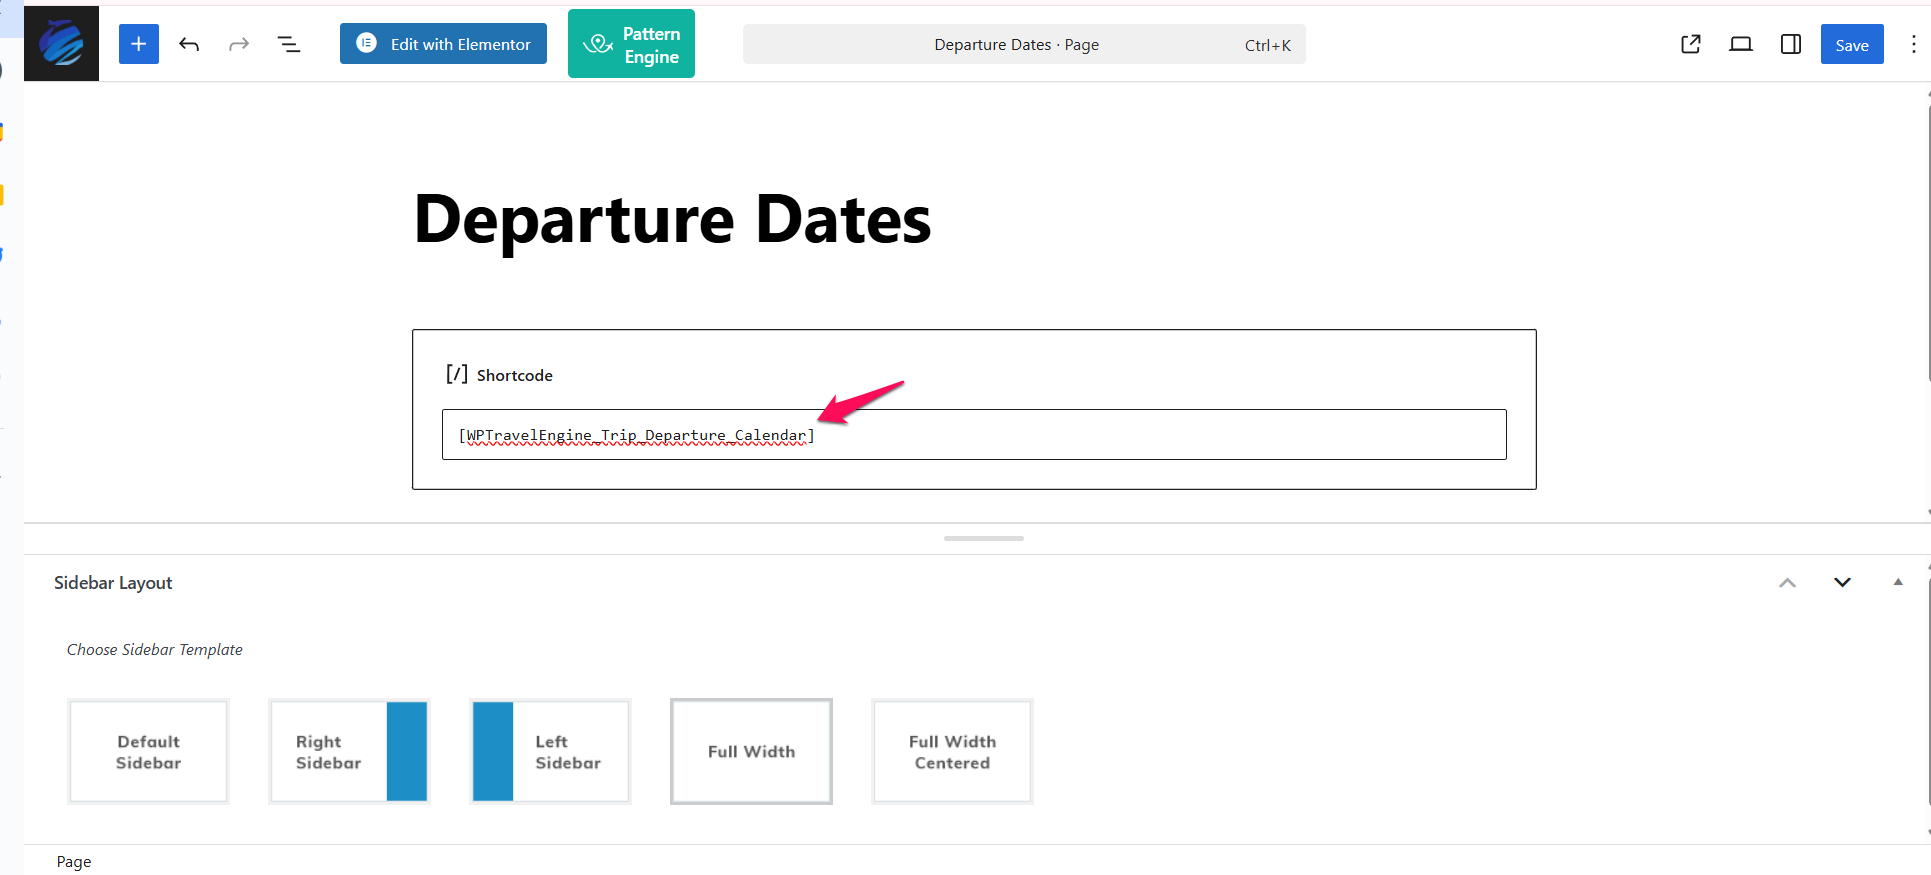Undo the last change

coord(189,44)
